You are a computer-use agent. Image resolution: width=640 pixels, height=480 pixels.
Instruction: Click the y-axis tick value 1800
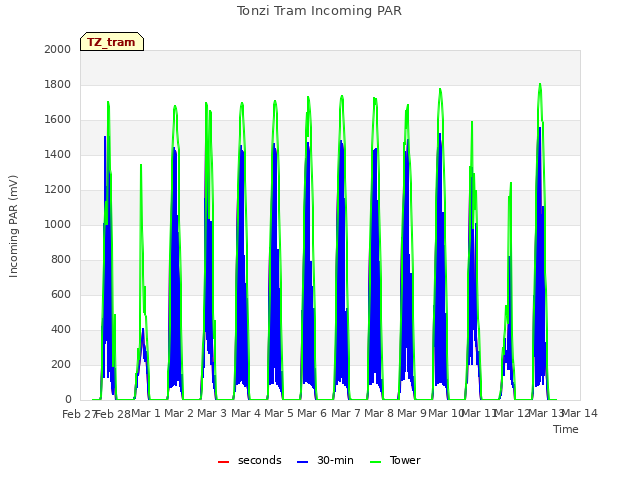coord(58,84)
